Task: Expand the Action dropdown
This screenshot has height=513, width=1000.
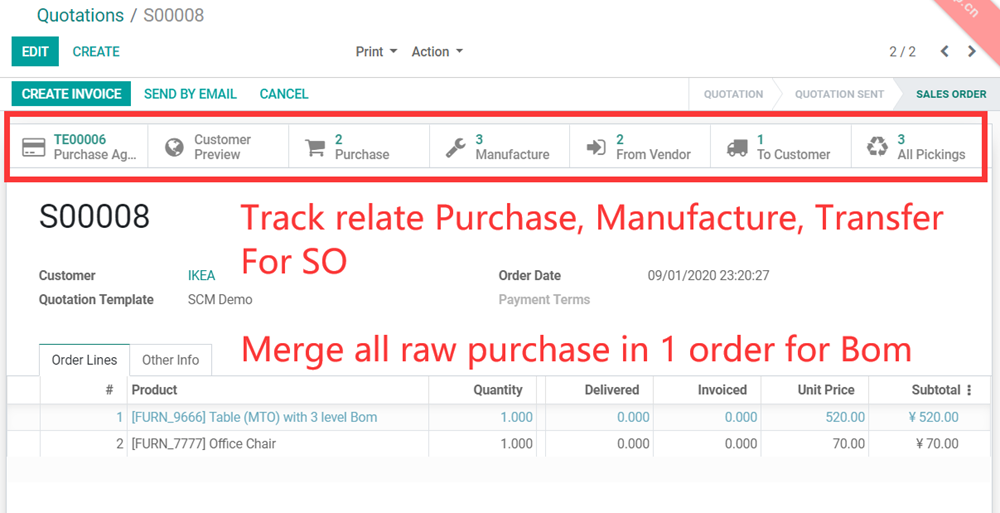Action: 437,52
